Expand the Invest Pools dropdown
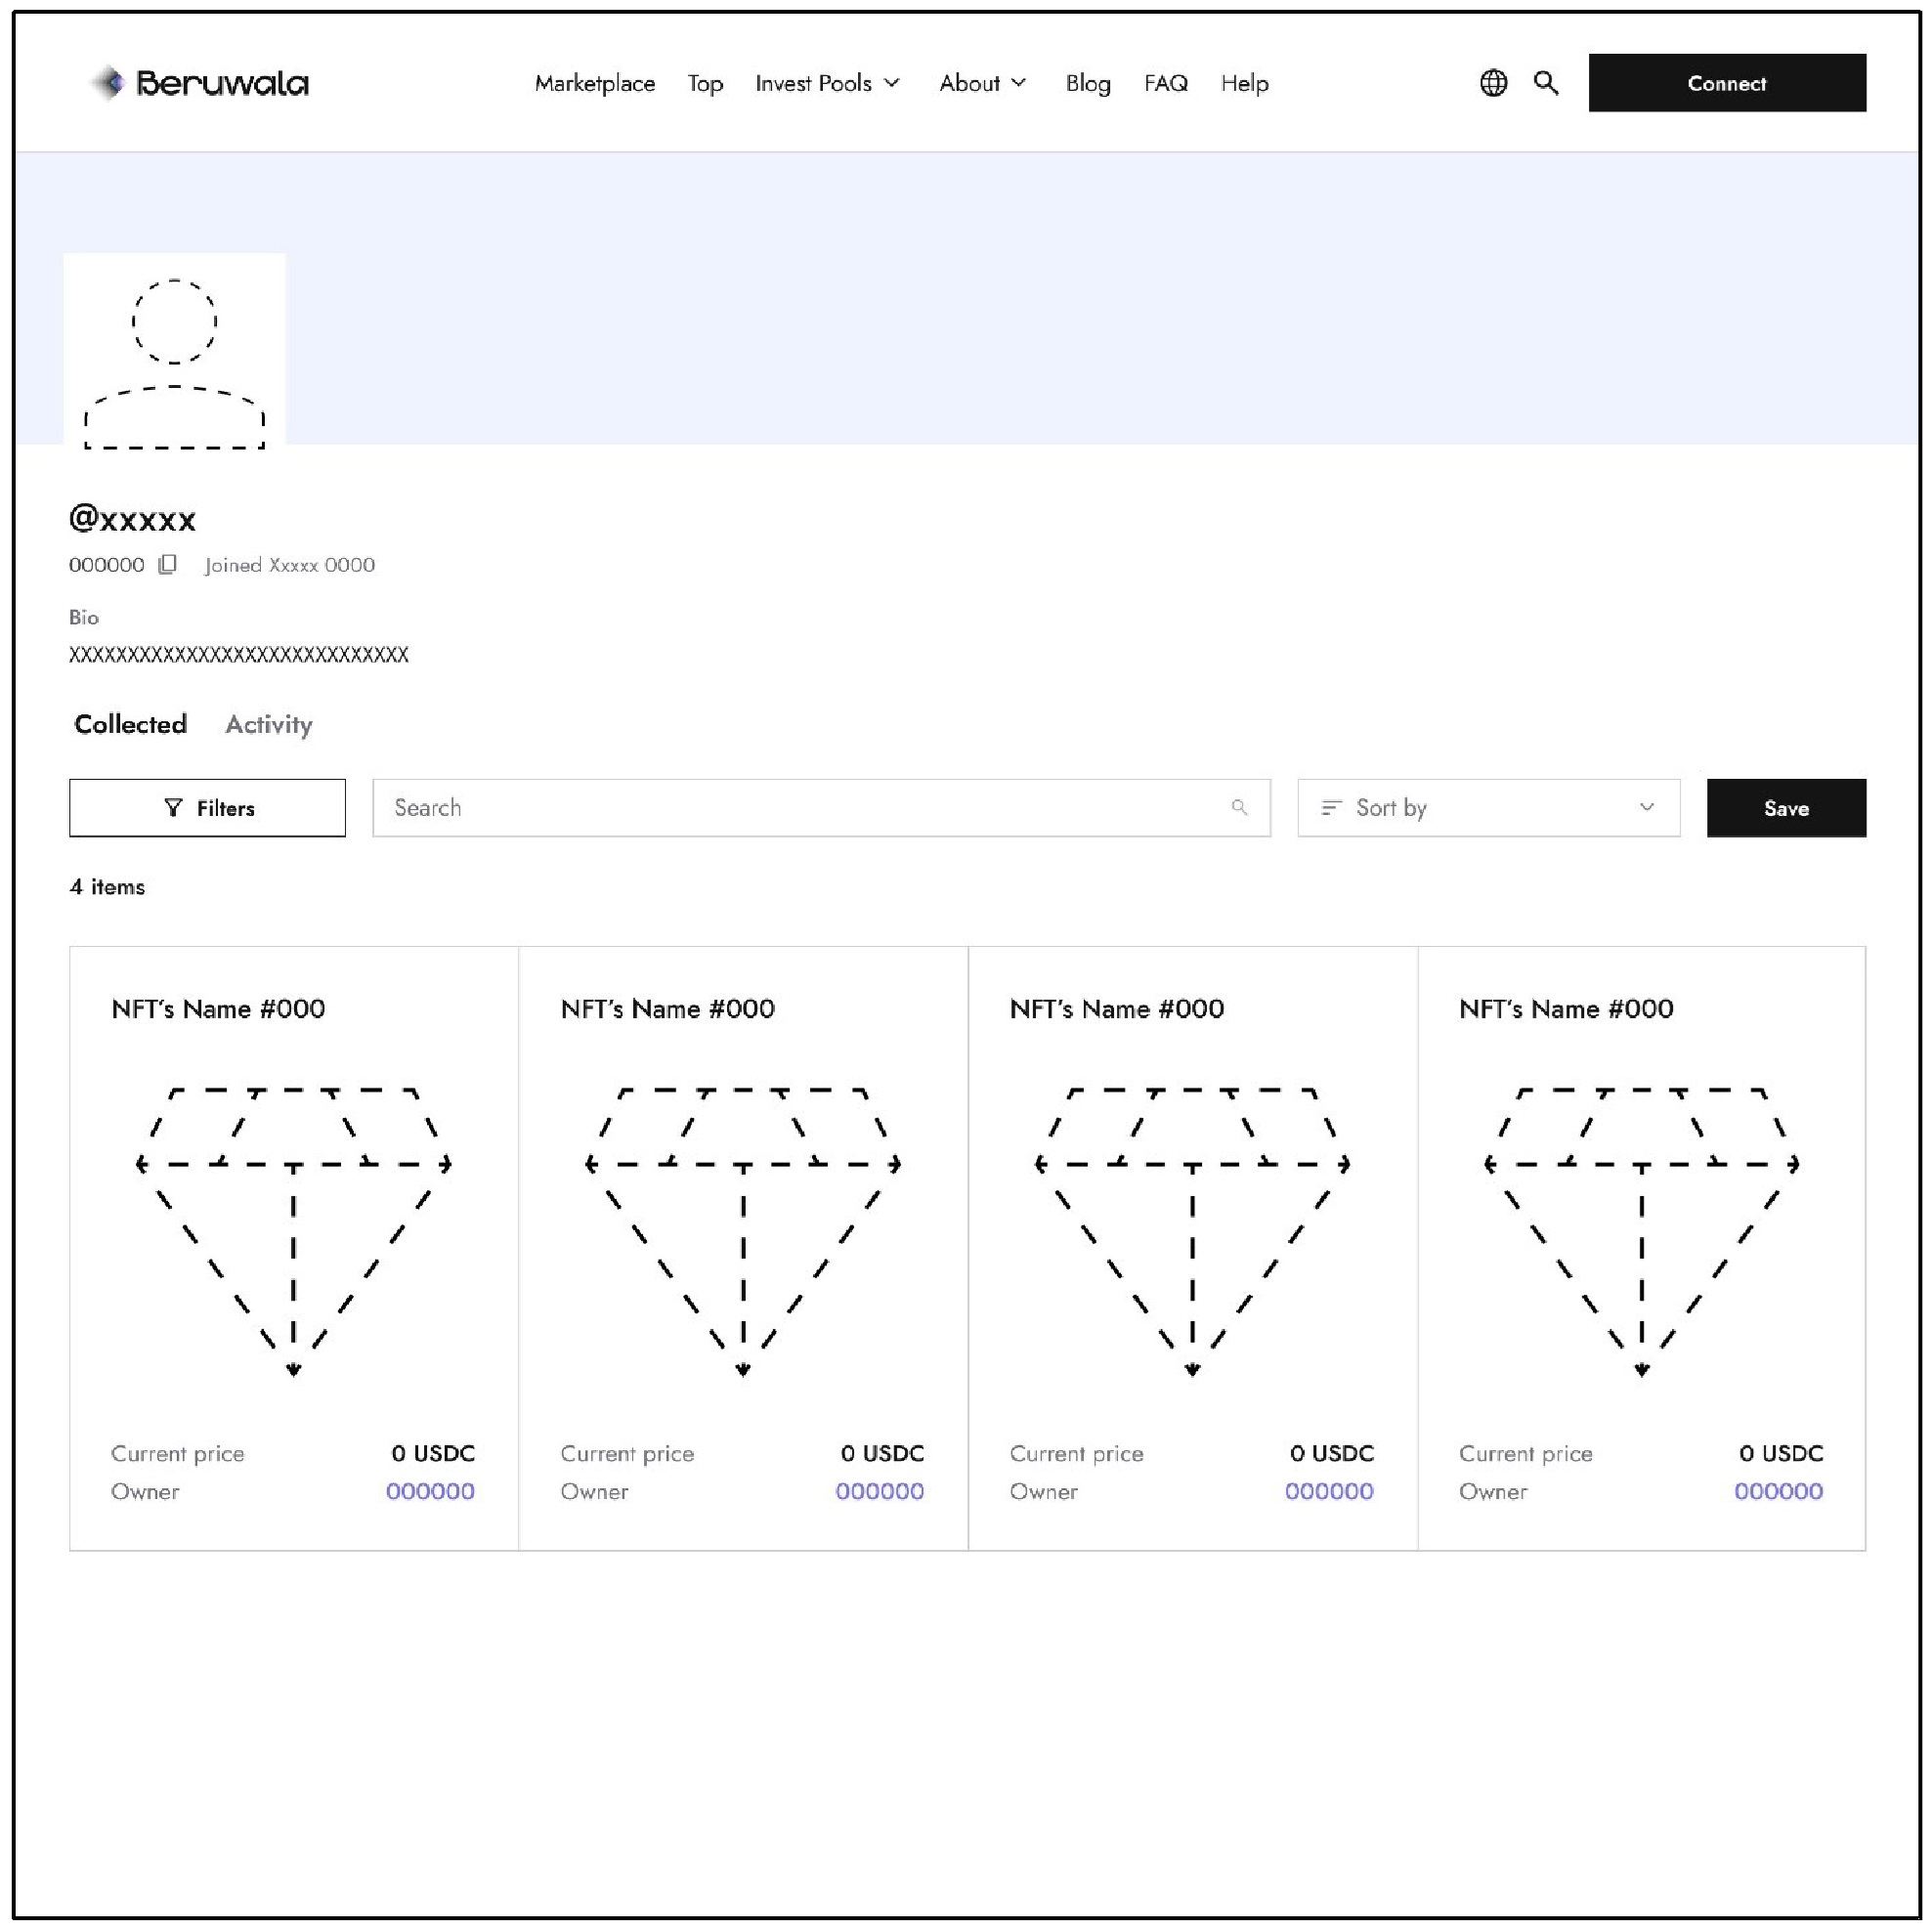 pos(827,83)
